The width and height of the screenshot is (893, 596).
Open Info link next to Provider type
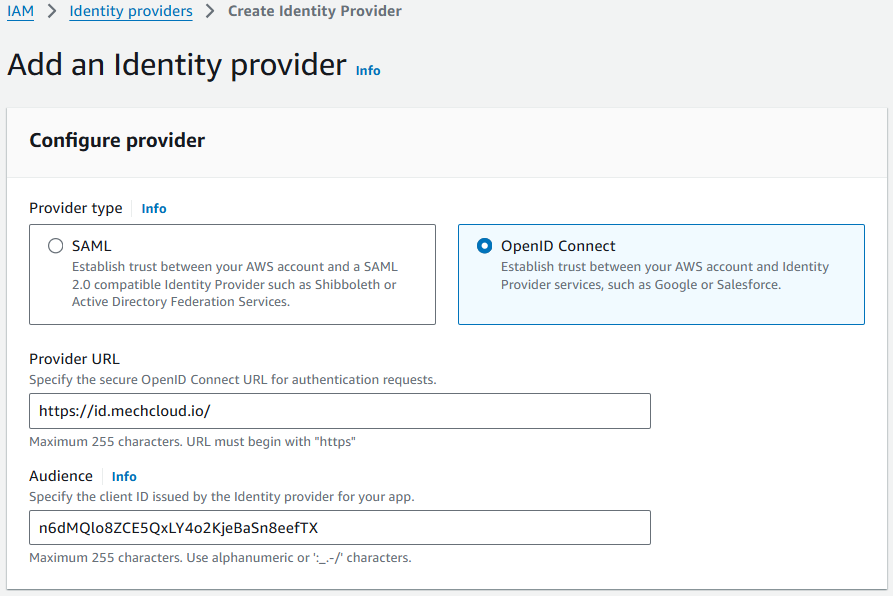[154, 209]
